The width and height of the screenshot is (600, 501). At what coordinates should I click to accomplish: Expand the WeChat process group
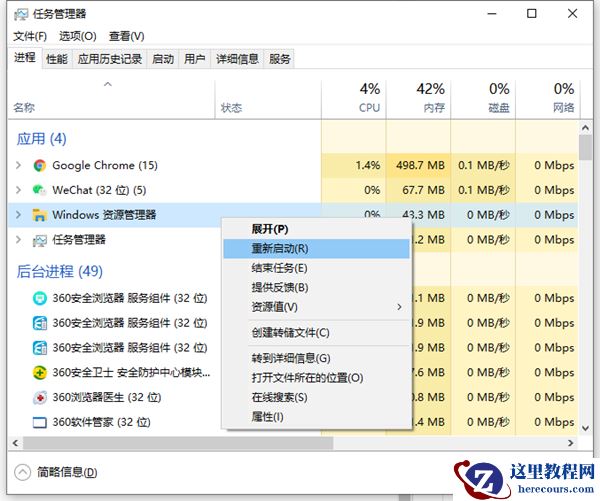pyautogui.click(x=18, y=190)
